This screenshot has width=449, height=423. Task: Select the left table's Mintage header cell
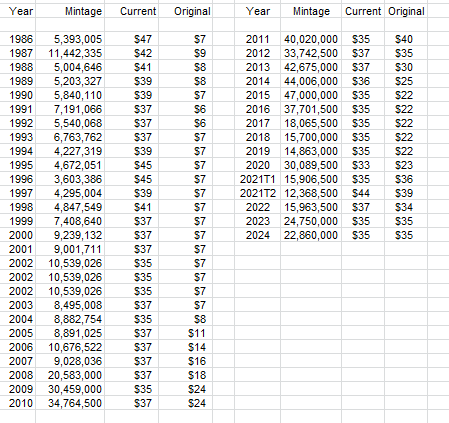[x=70, y=11]
